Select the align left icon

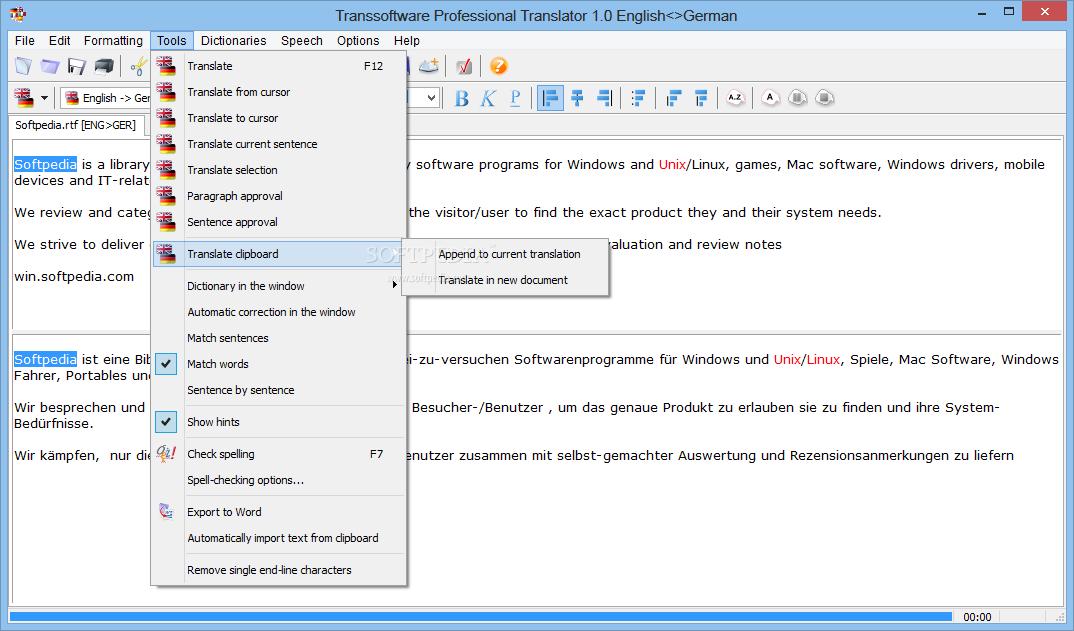(550, 99)
